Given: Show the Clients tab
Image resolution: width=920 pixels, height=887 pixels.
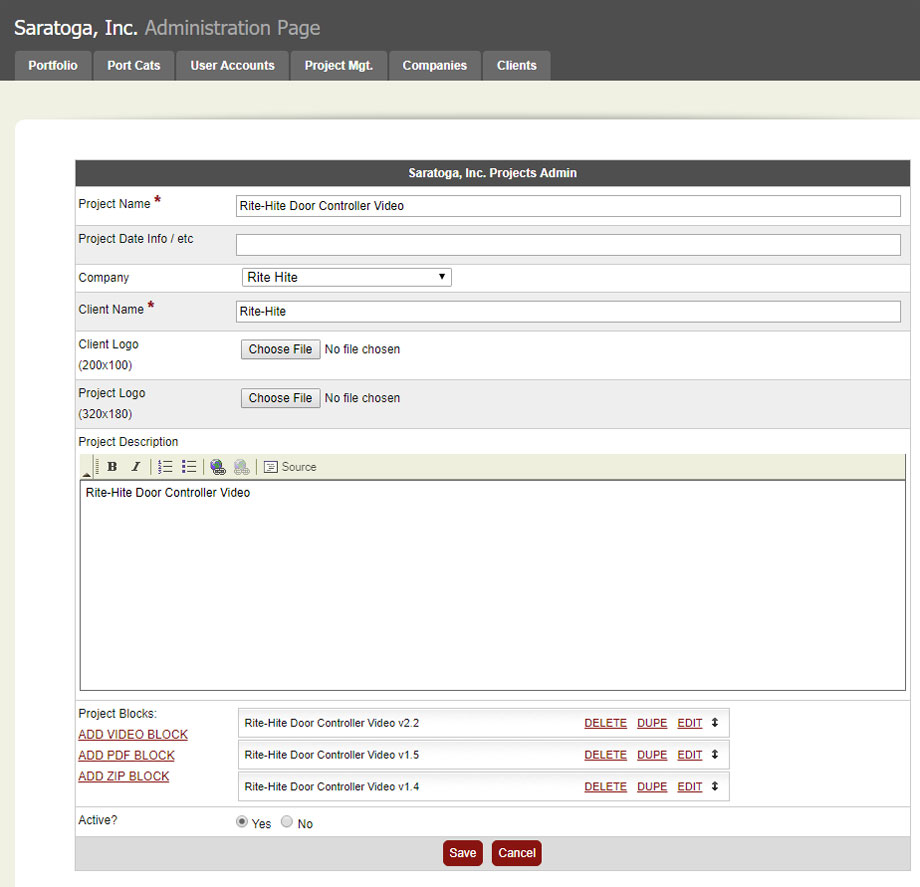Looking at the screenshot, I should tap(517, 66).
